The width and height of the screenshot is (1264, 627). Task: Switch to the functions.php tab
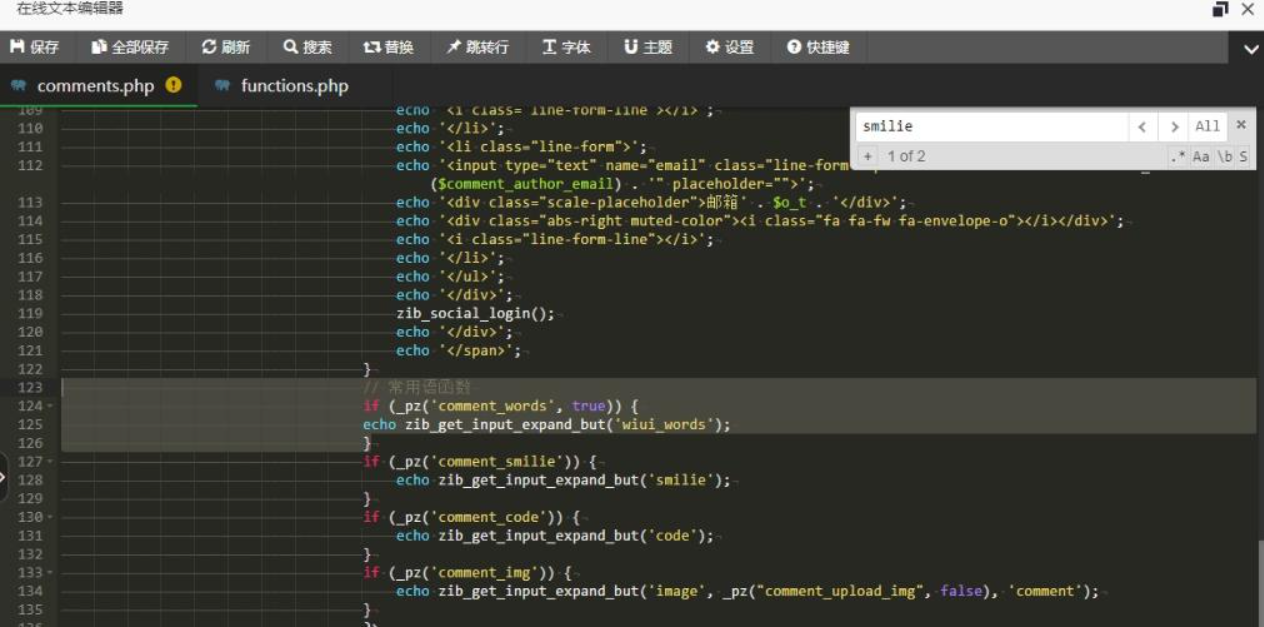click(x=294, y=86)
